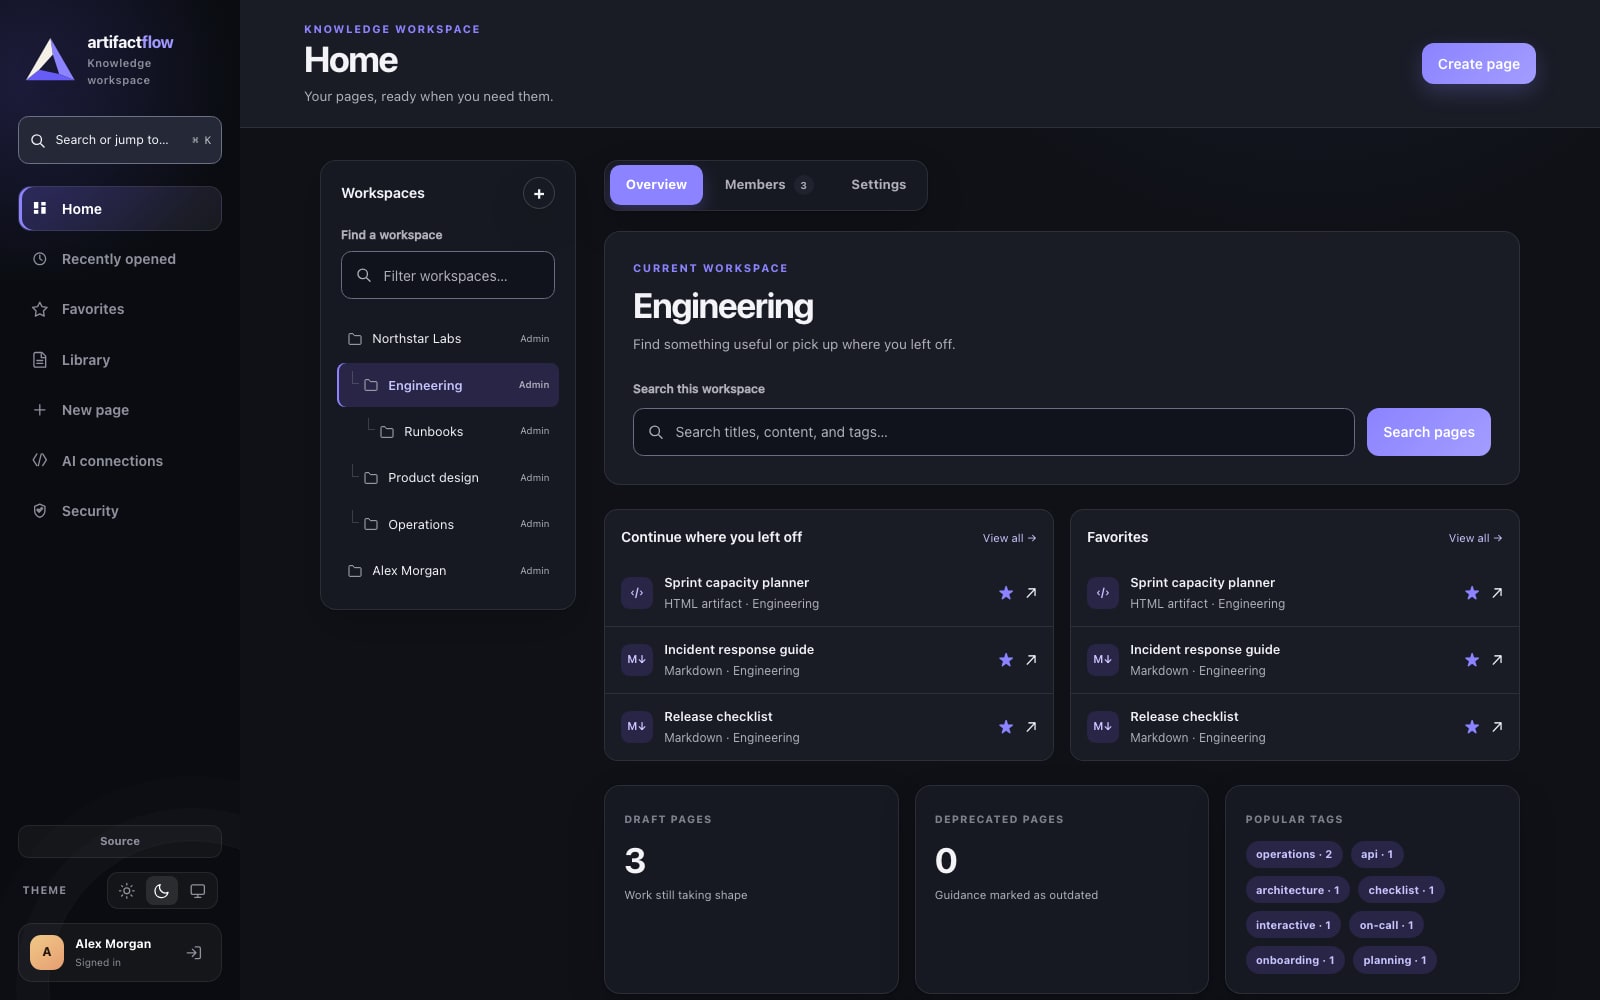Screen dimensions: 1600x1000
Task: Switch to light theme sun icon
Action: (127, 891)
